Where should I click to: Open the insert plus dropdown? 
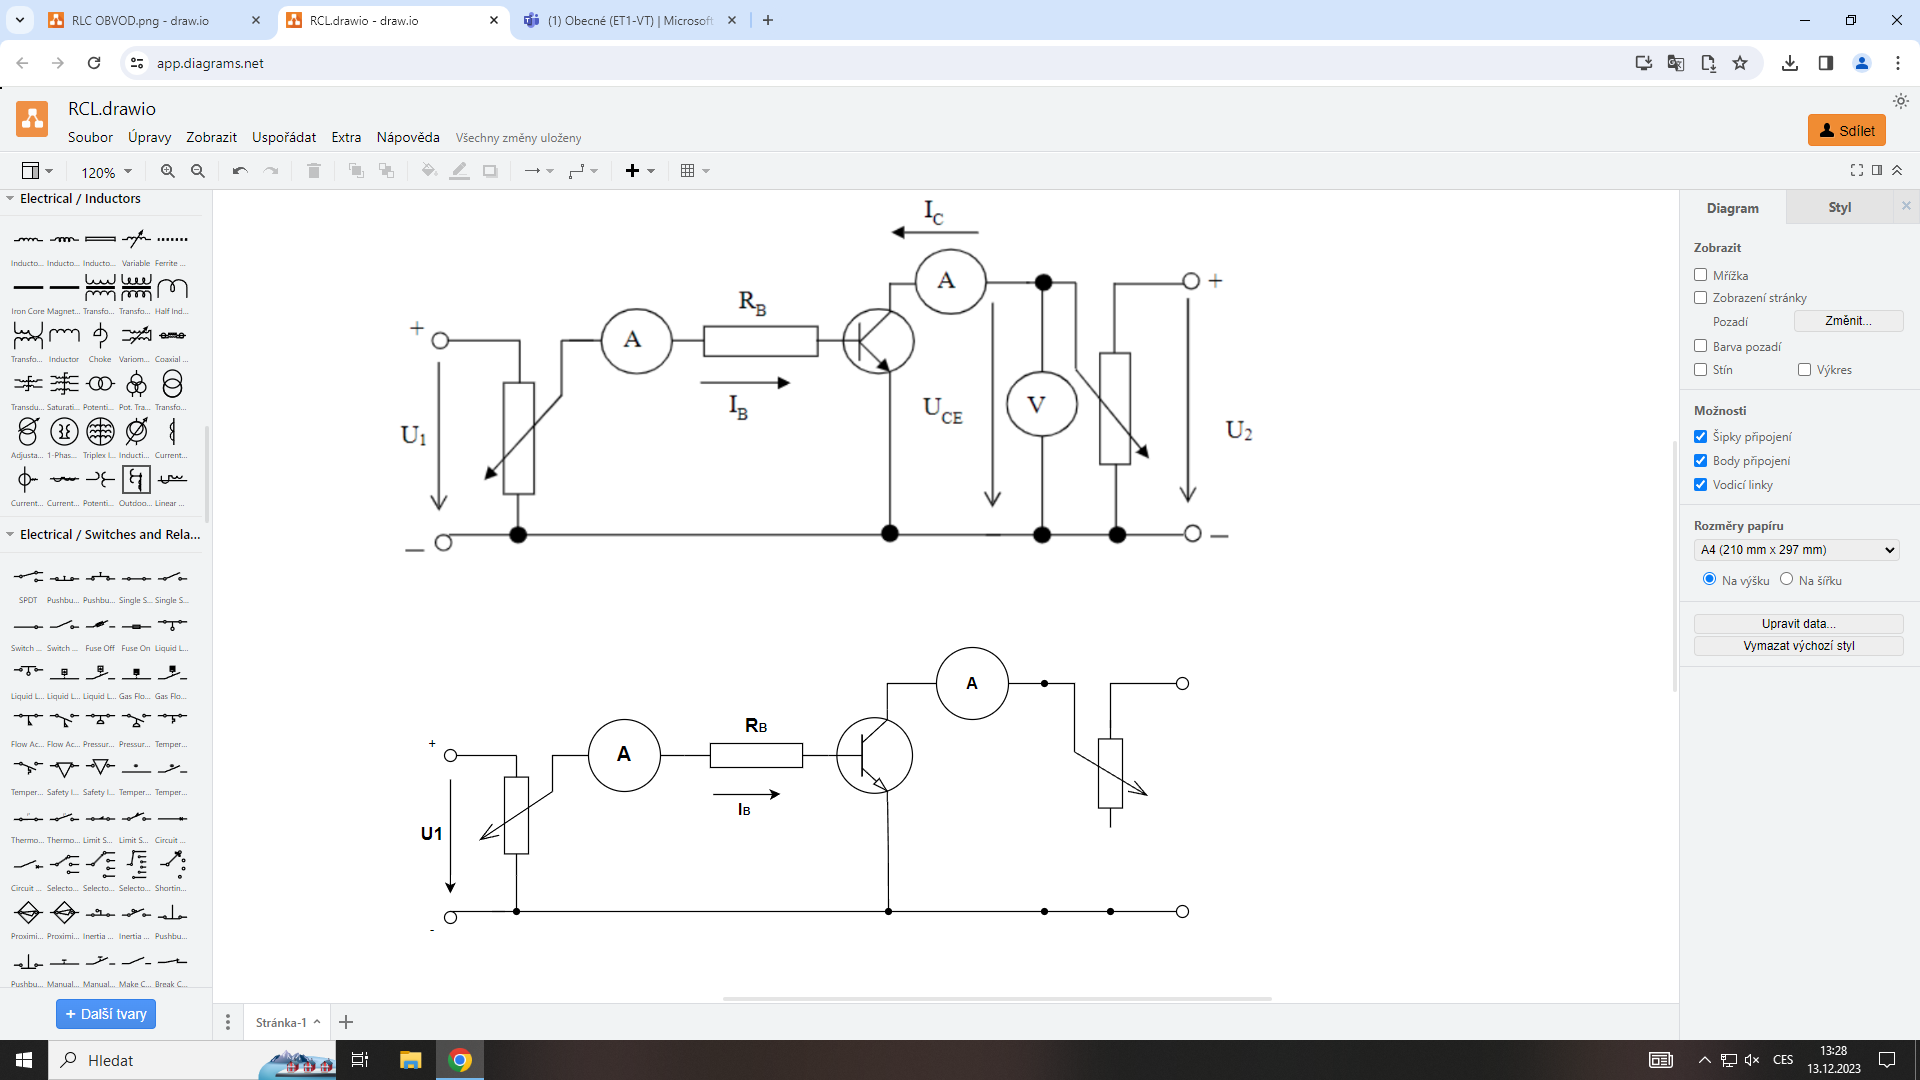(x=640, y=171)
